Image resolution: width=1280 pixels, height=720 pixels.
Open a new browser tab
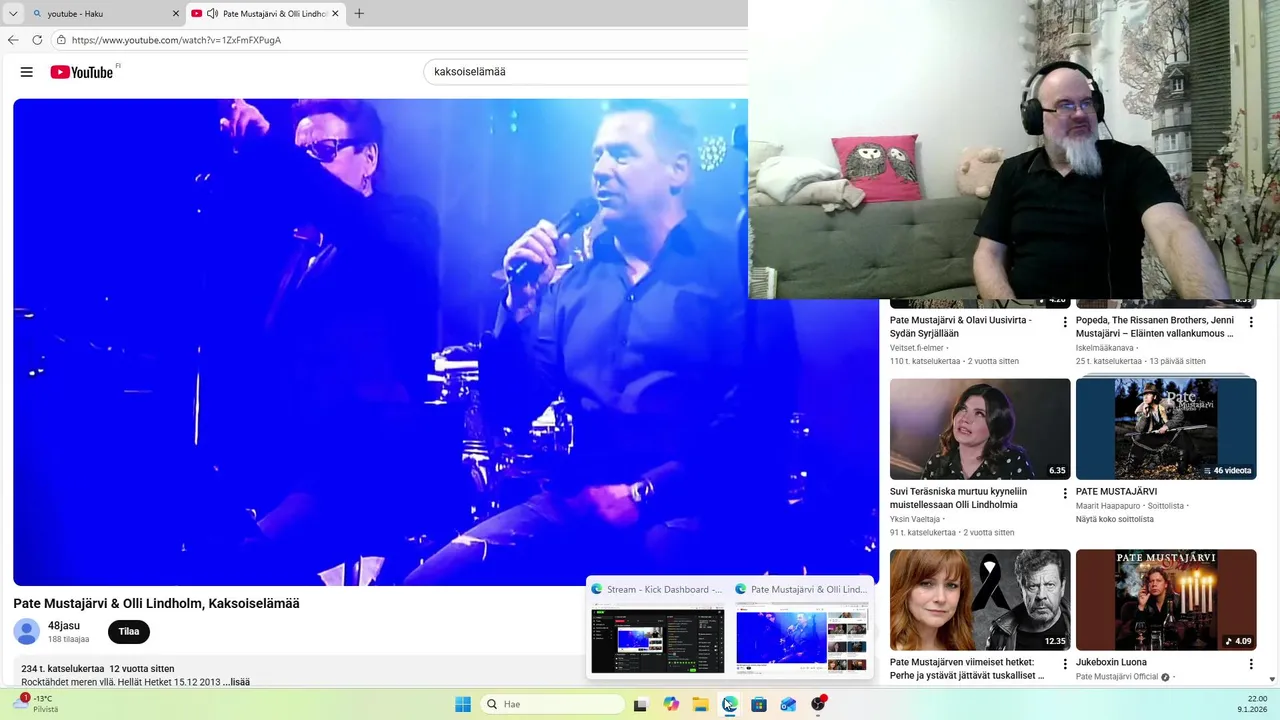[359, 14]
